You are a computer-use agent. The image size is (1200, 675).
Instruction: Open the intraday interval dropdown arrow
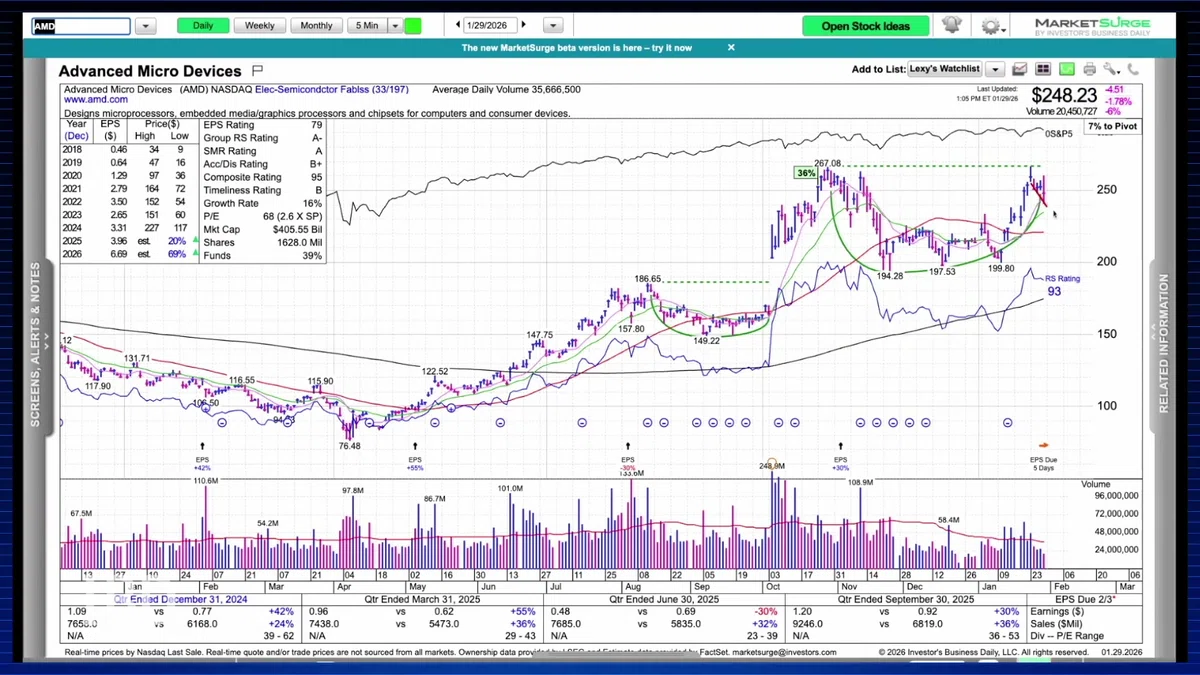click(395, 26)
